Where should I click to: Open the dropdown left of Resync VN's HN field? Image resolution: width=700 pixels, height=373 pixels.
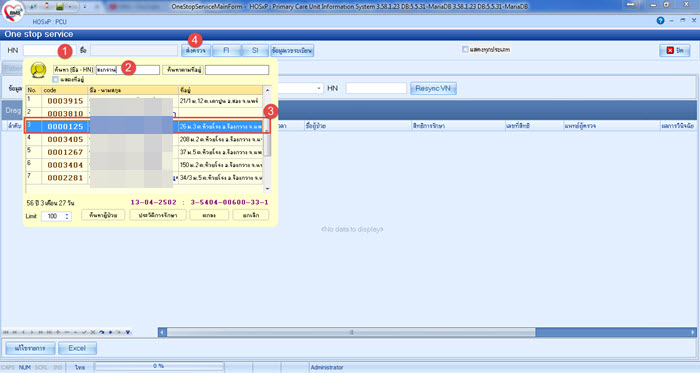click(x=319, y=88)
